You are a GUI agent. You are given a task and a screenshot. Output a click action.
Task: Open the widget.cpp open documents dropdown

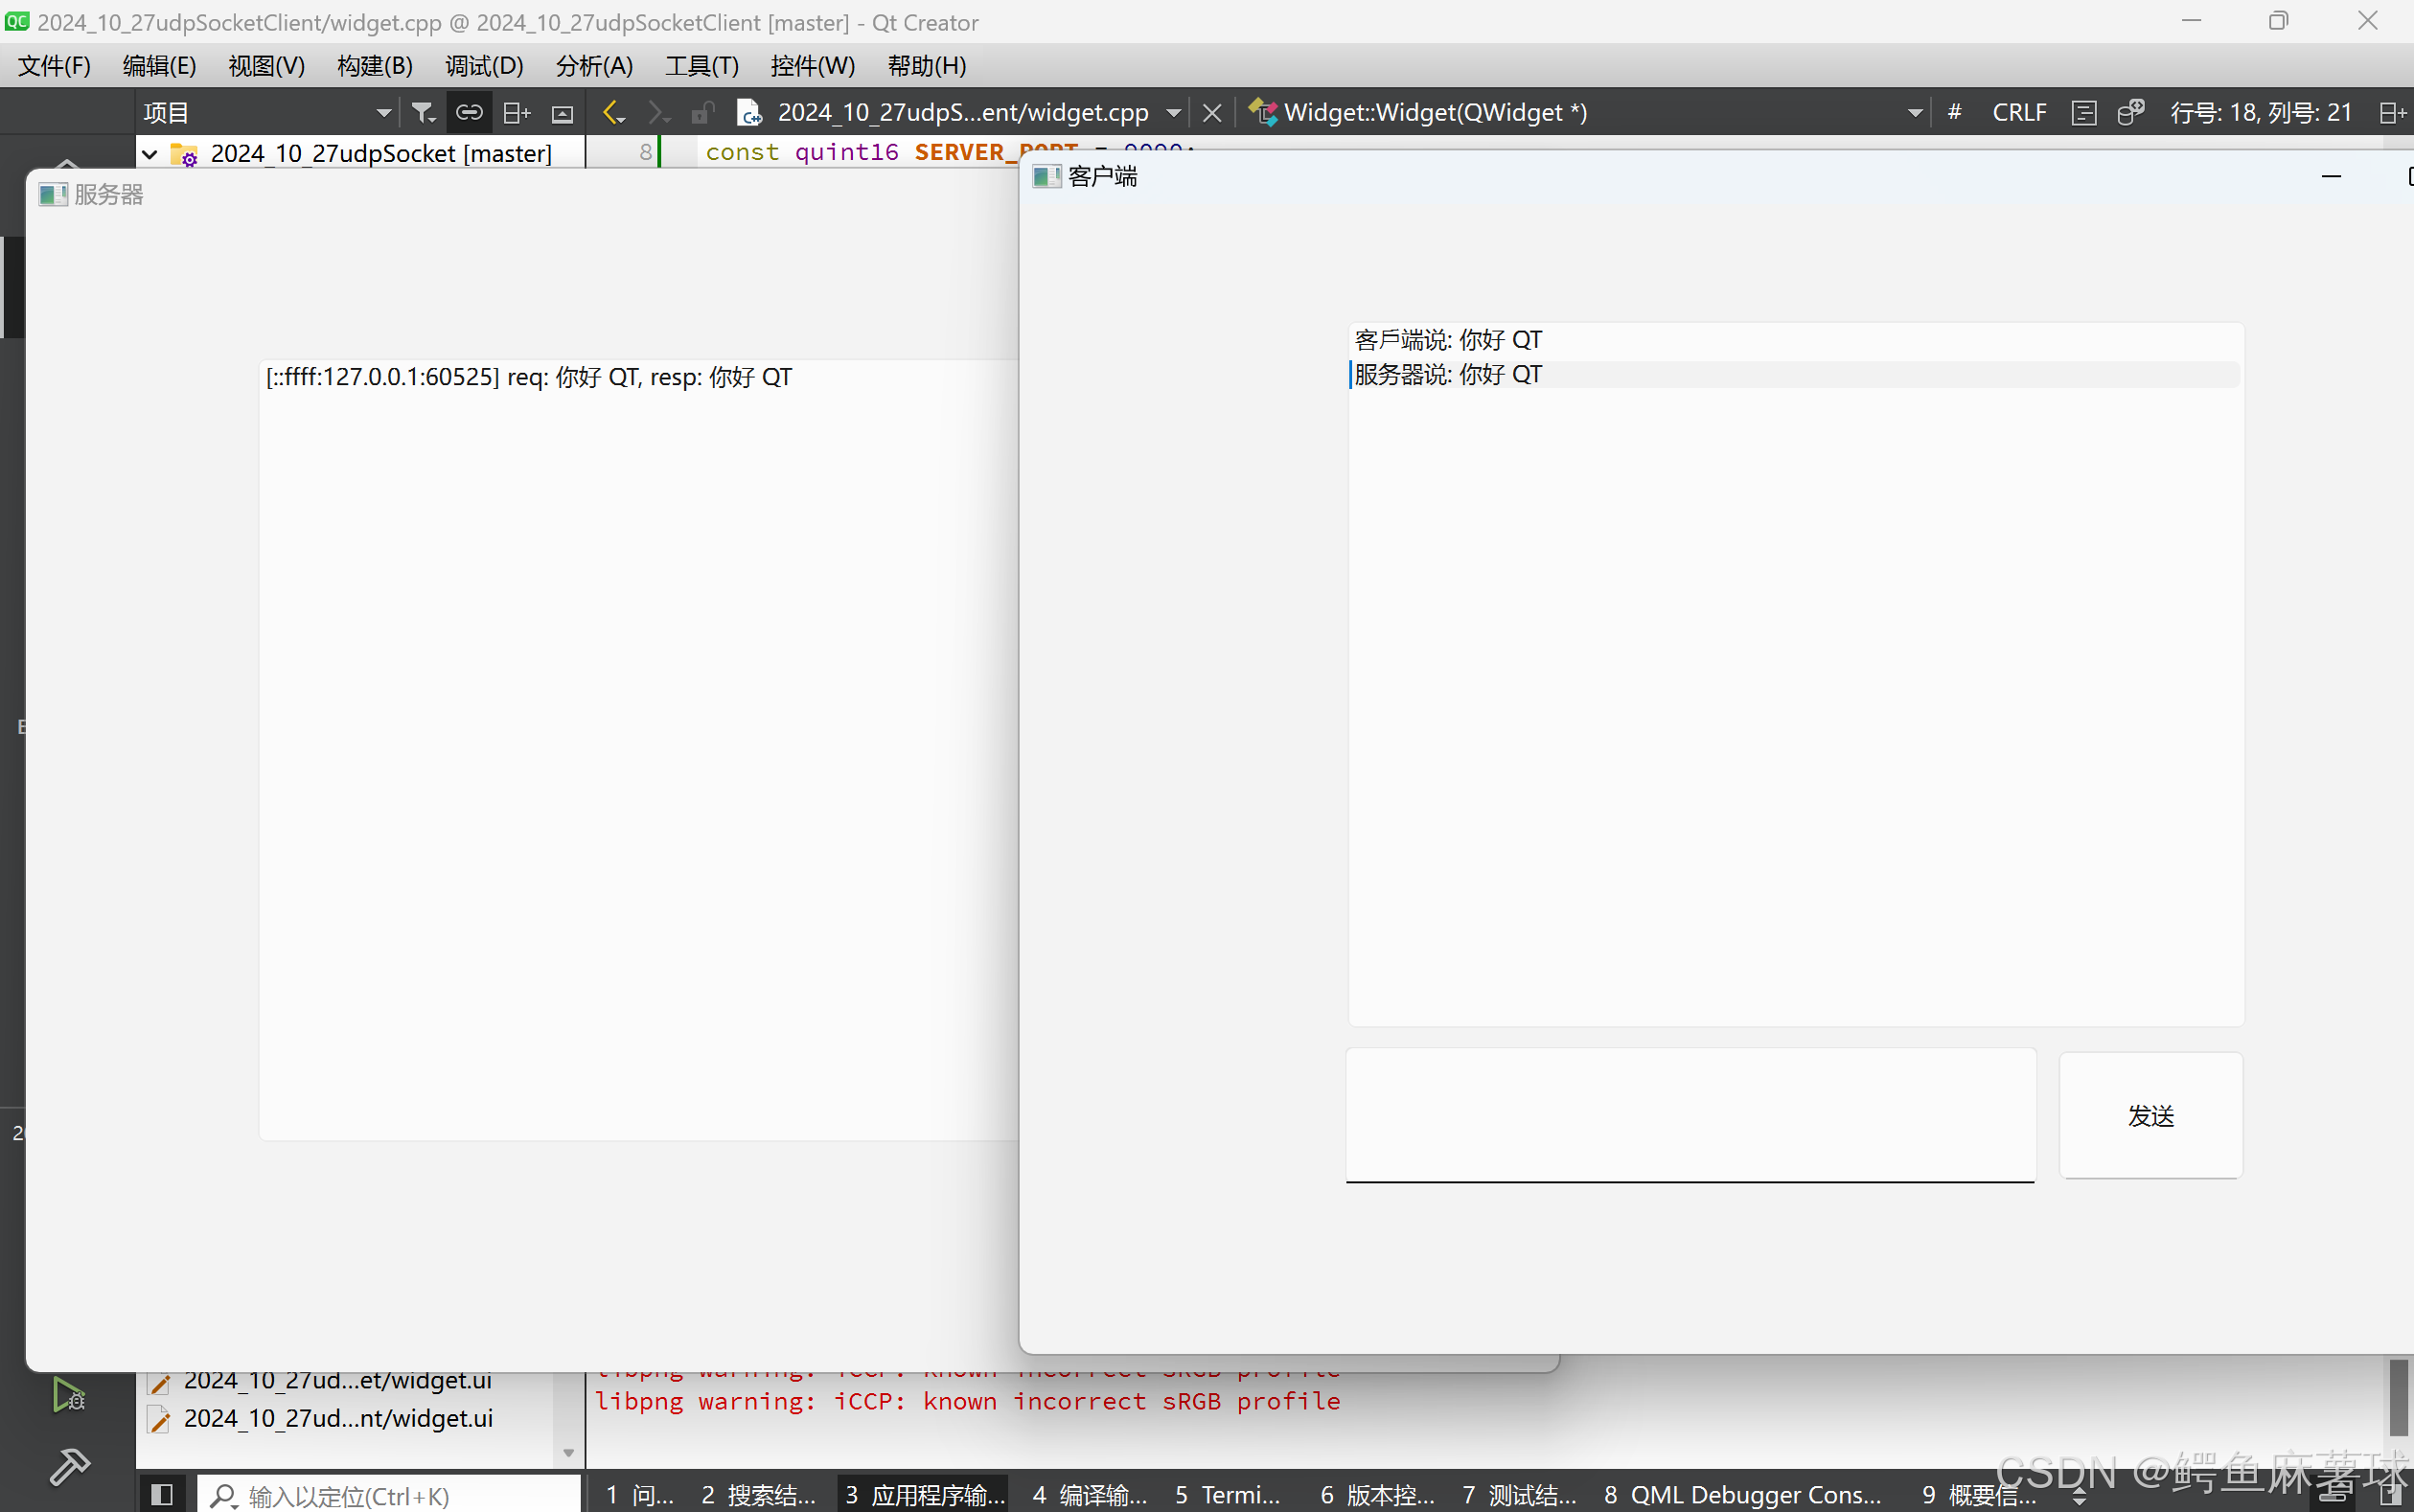click(1174, 113)
